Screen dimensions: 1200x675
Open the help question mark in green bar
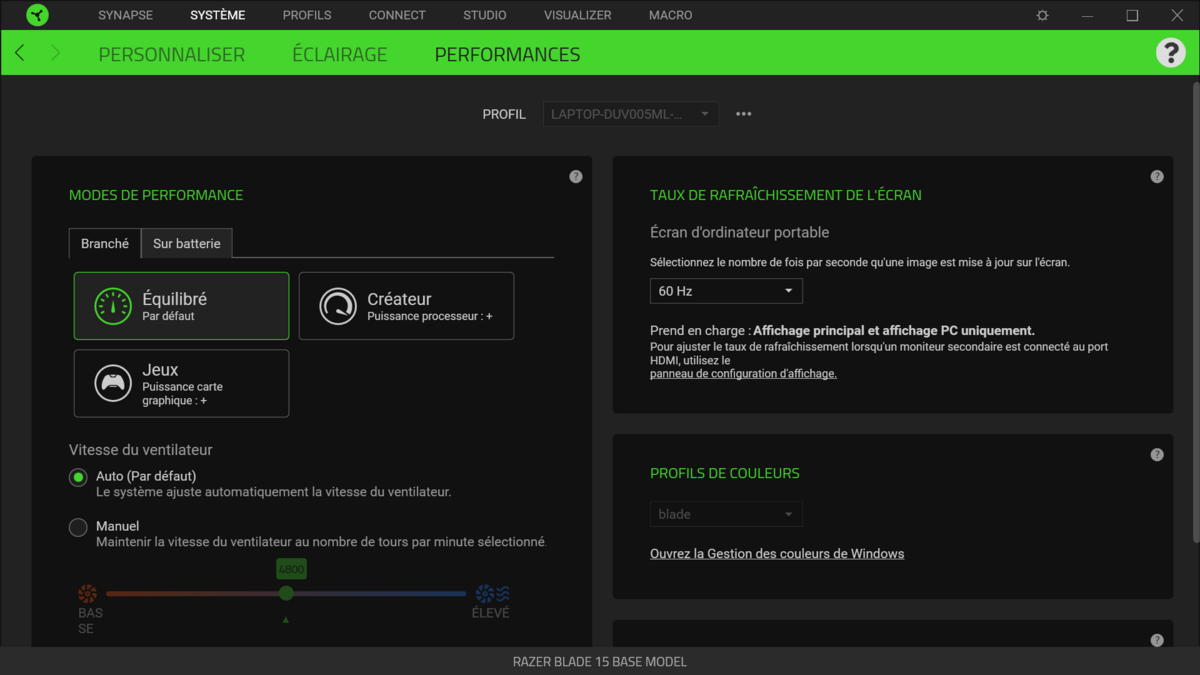1170,53
